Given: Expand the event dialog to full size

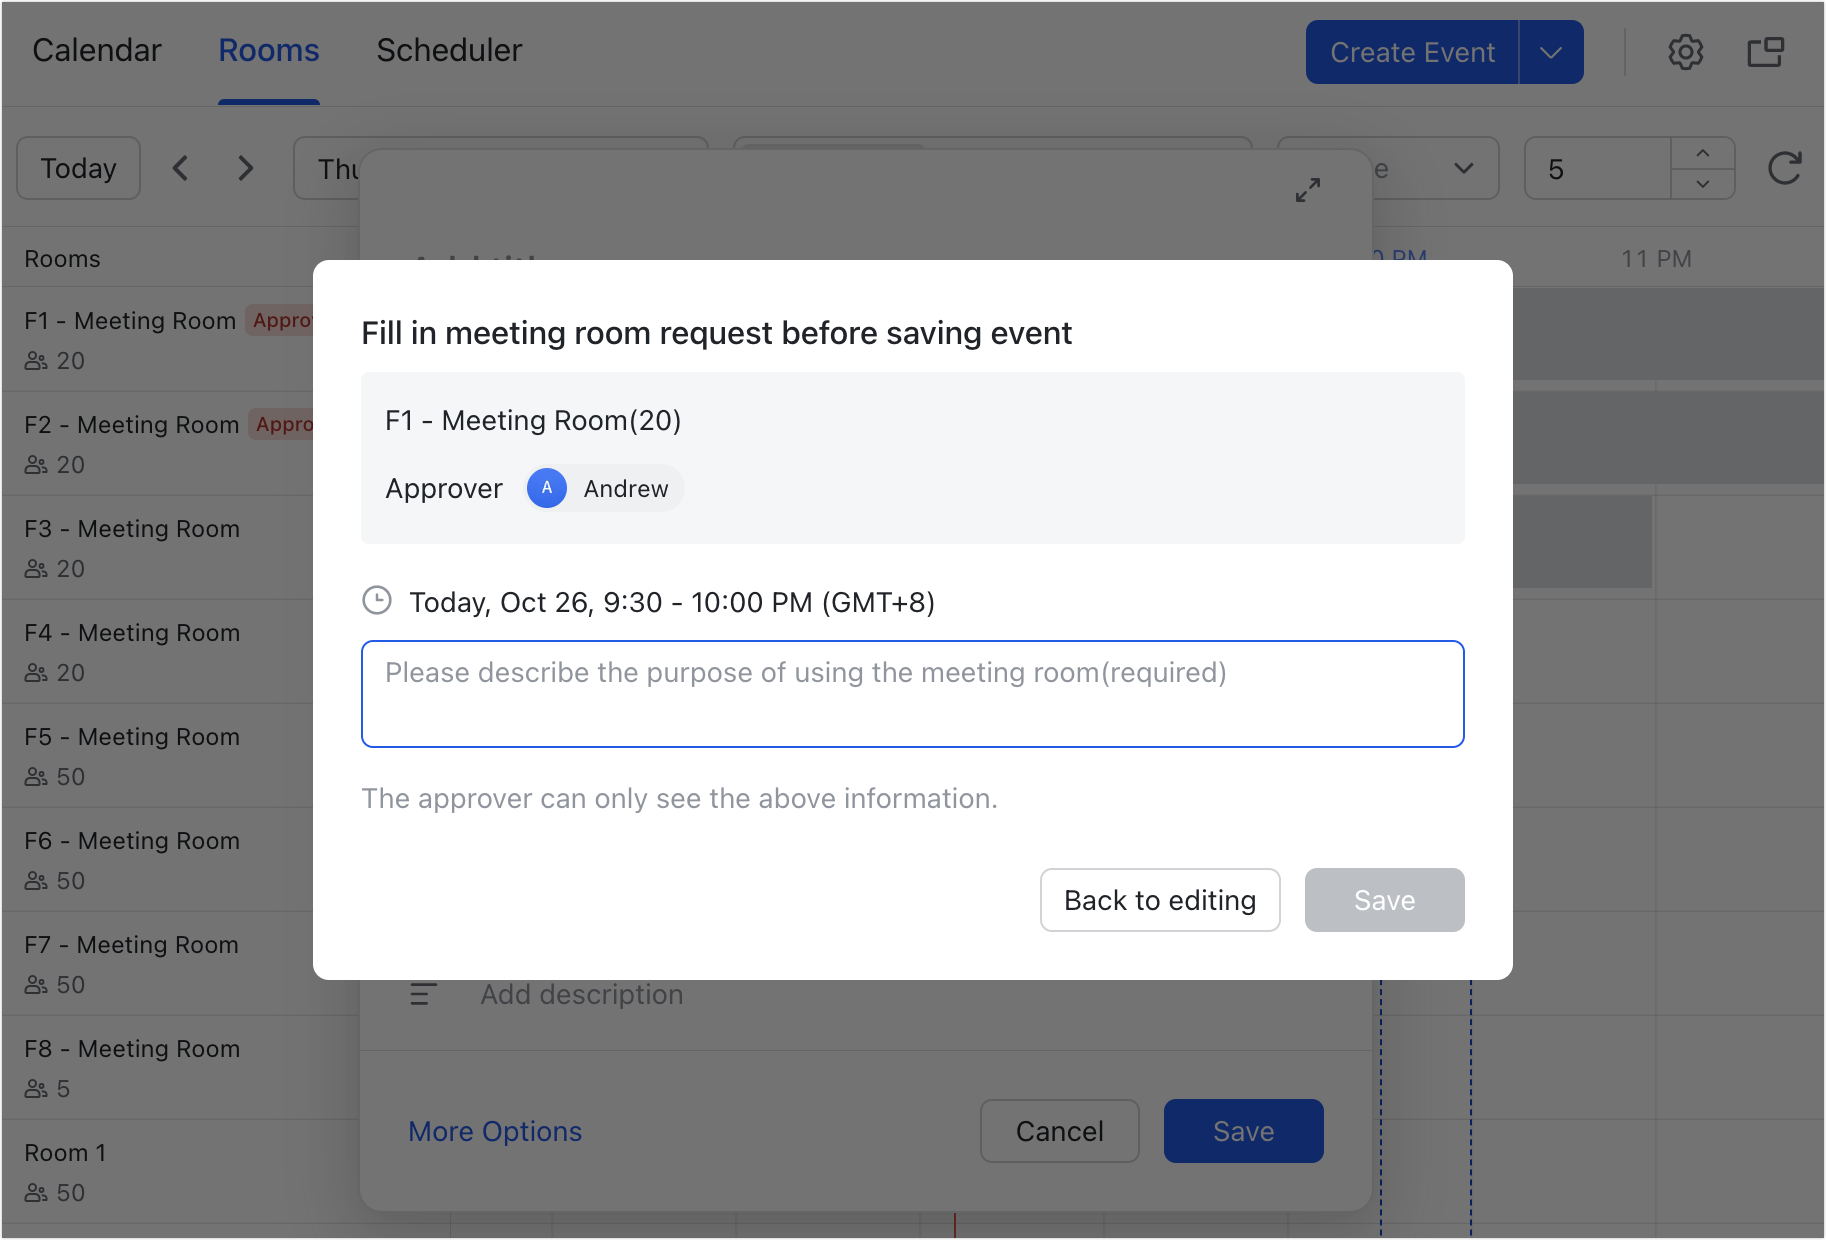Looking at the screenshot, I should click(x=1307, y=190).
